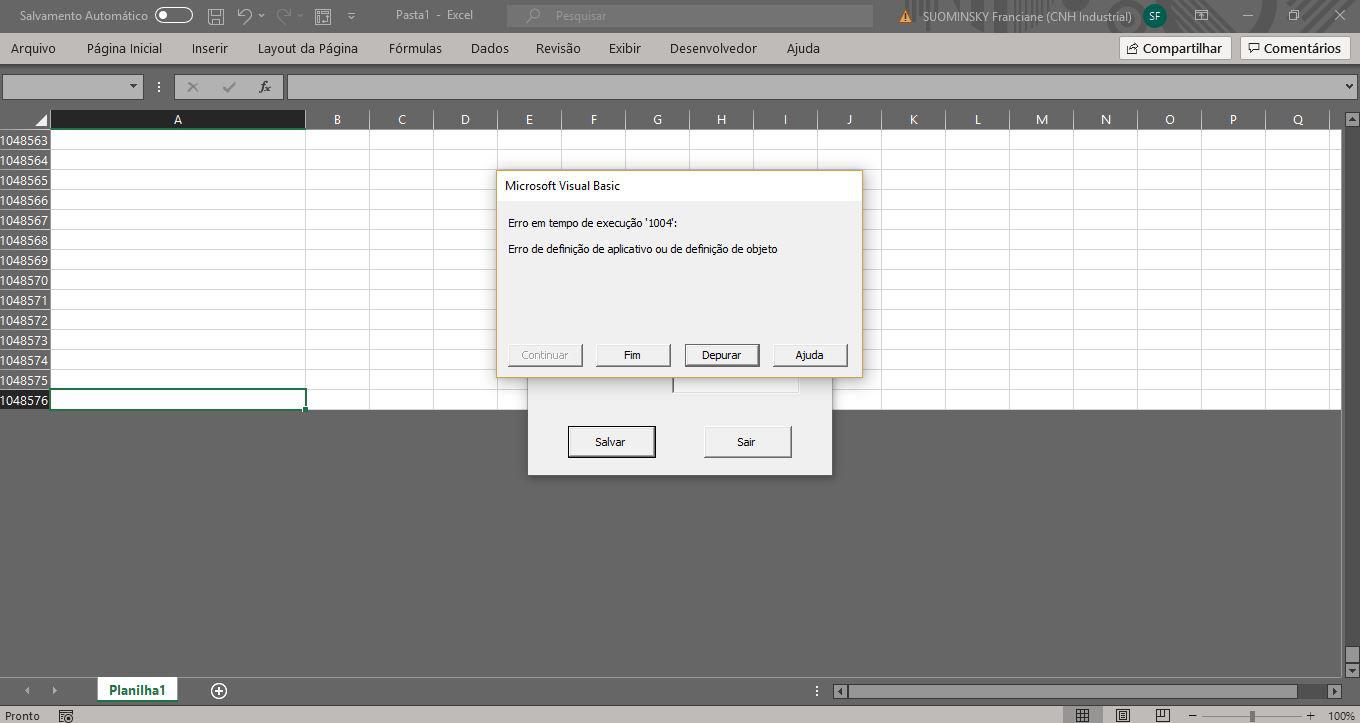Click the warning triangle icon beside account name
The width and height of the screenshot is (1360, 723).
pyautogui.click(x=906, y=16)
